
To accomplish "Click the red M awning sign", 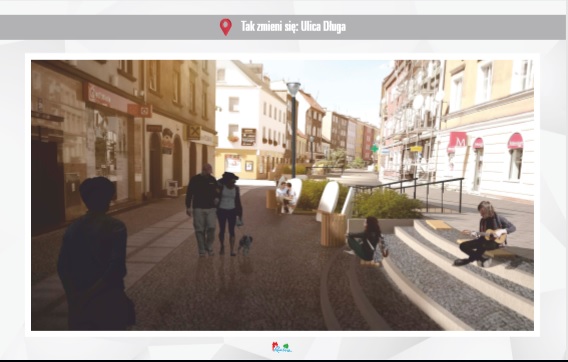I will 457,141.
